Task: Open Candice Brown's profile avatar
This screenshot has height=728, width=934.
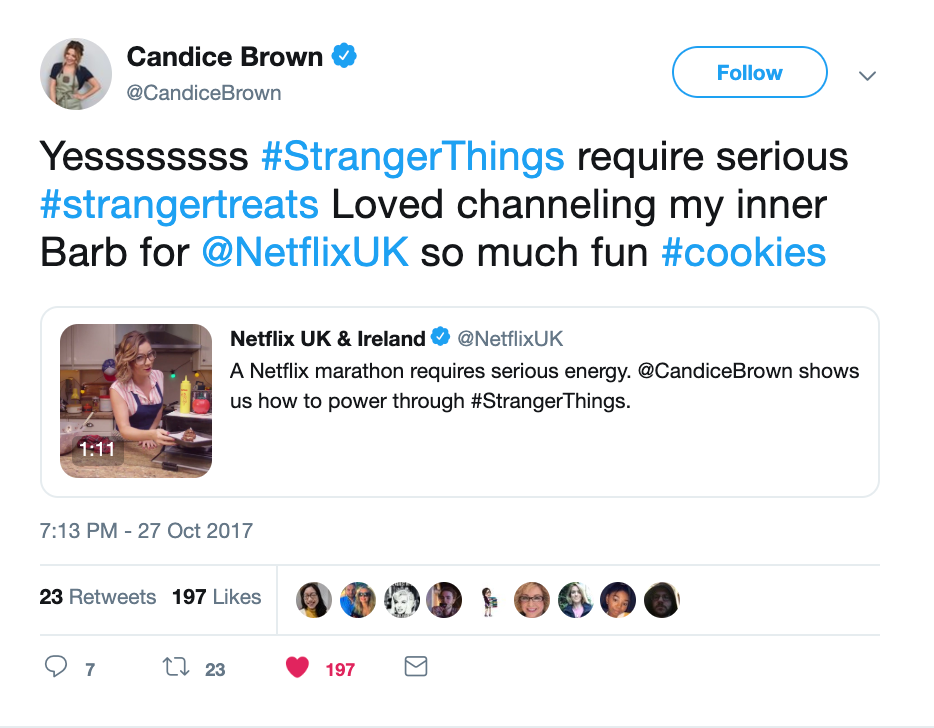Action: point(75,74)
